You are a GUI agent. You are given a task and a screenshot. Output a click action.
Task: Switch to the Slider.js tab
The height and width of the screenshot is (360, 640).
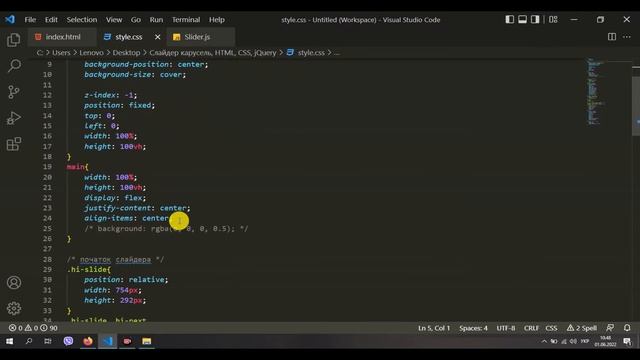click(201, 37)
